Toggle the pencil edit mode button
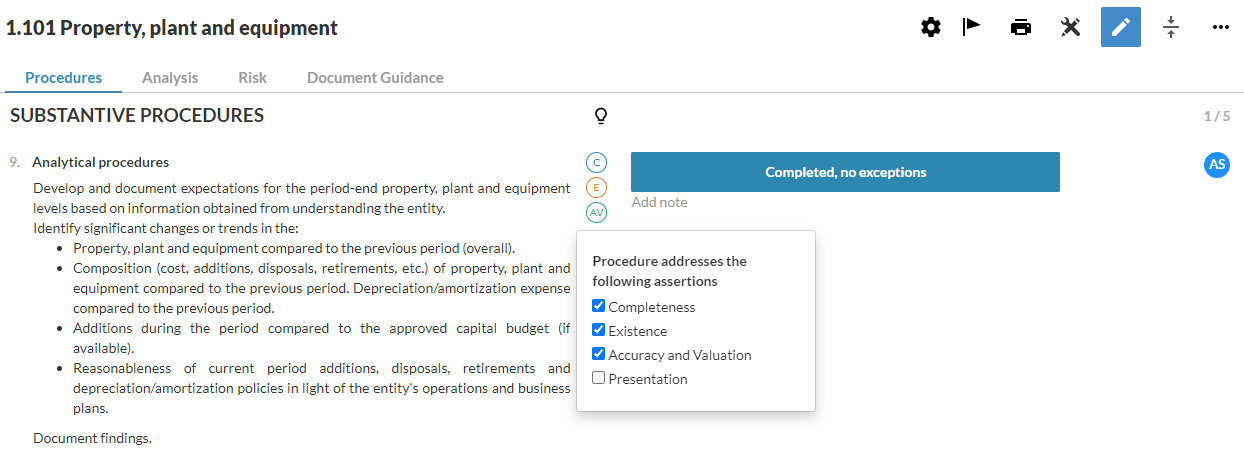1244x453 pixels. click(1120, 28)
